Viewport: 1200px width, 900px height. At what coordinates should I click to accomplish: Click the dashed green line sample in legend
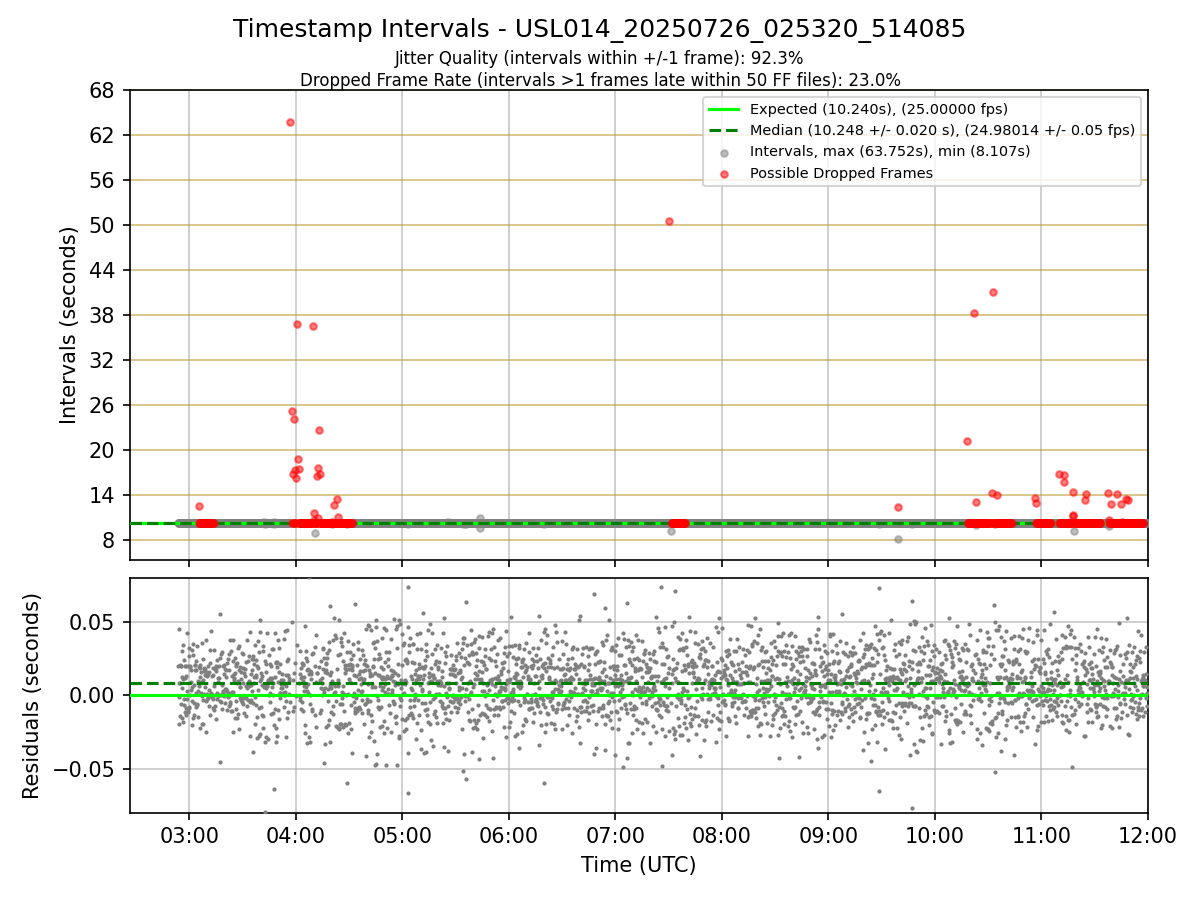click(724, 130)
